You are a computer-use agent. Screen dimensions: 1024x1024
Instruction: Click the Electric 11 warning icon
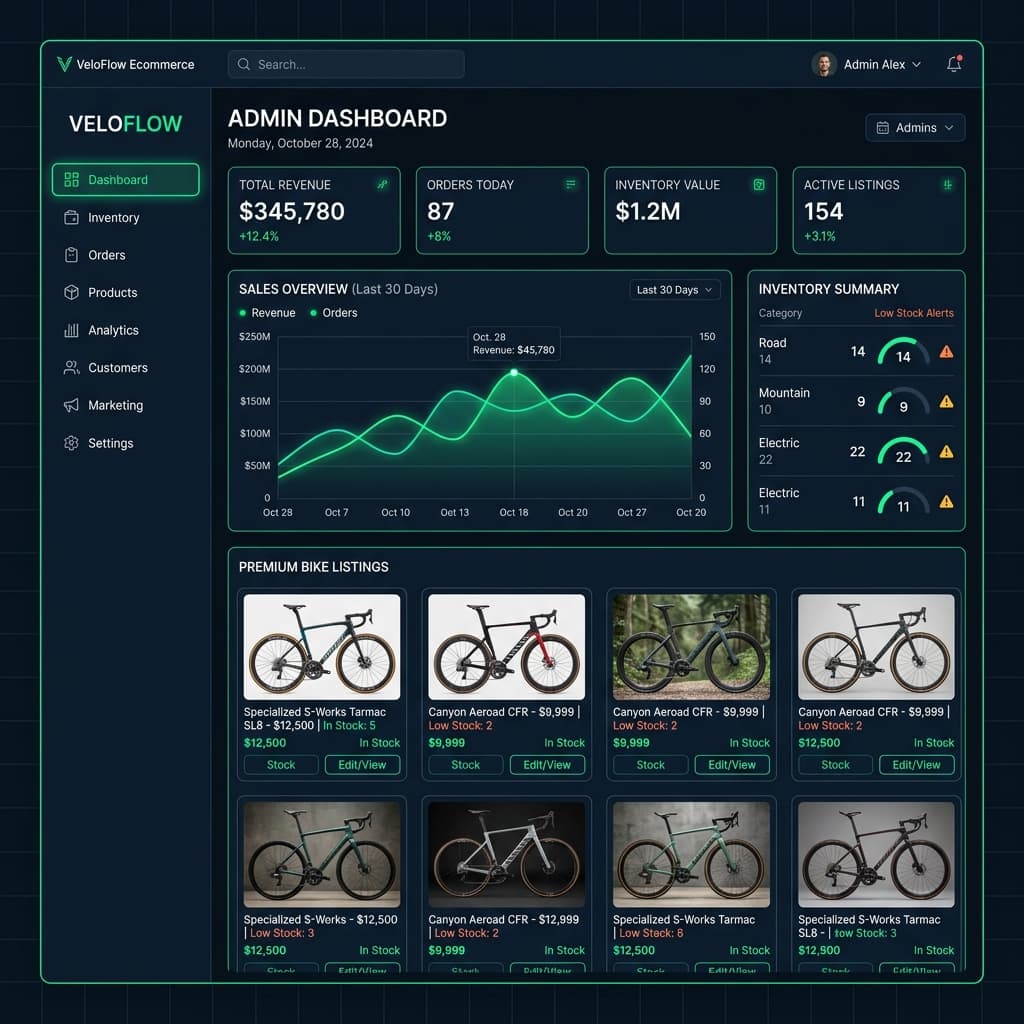946,502
